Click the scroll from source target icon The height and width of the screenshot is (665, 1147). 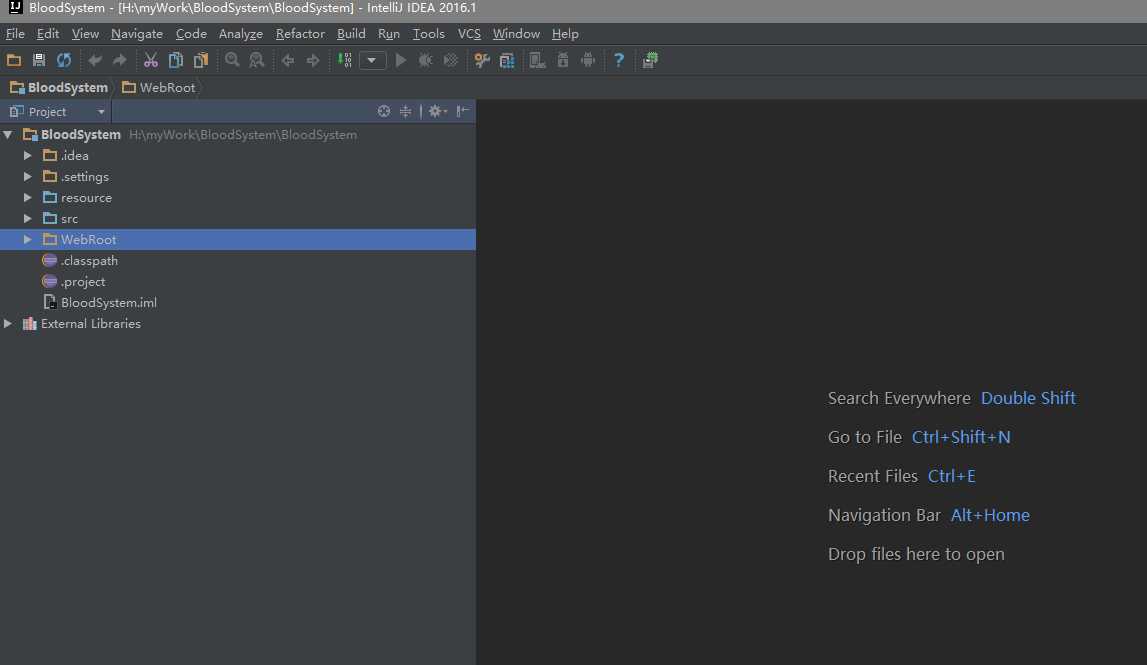(x=383, y=111)
